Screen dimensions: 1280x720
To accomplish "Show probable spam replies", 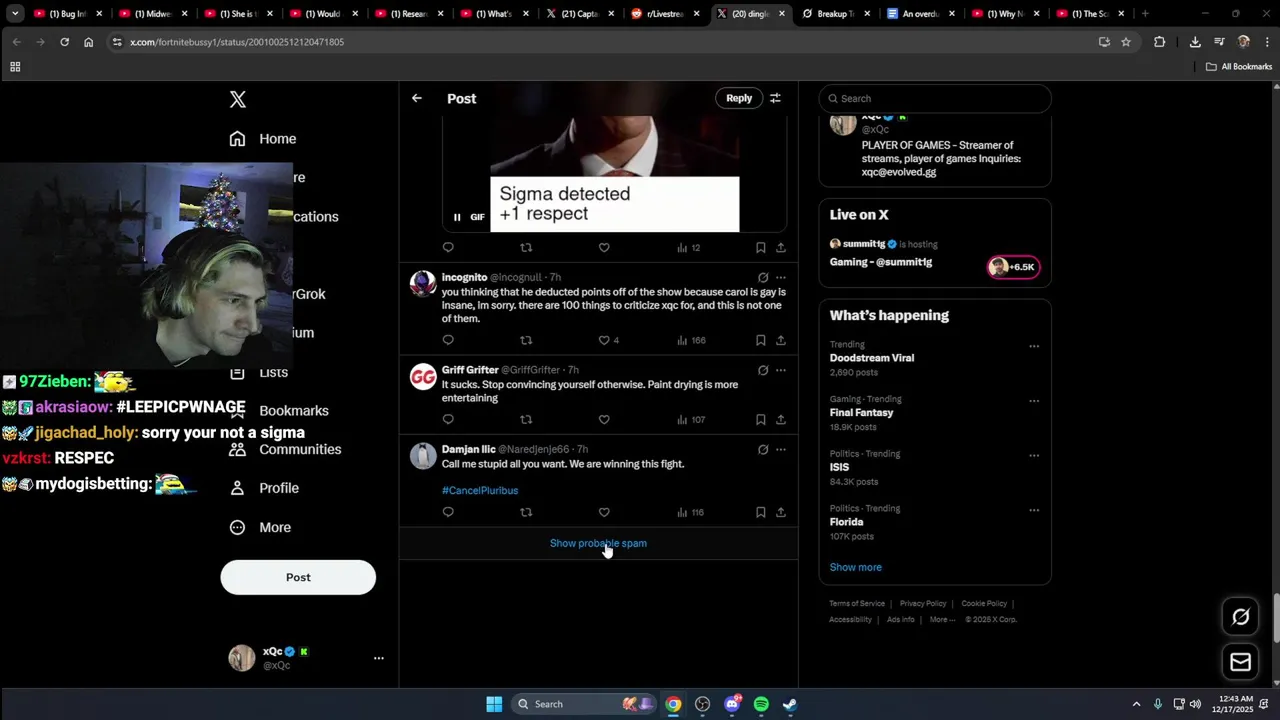I will pyautogui.click(x=598, y=543).
